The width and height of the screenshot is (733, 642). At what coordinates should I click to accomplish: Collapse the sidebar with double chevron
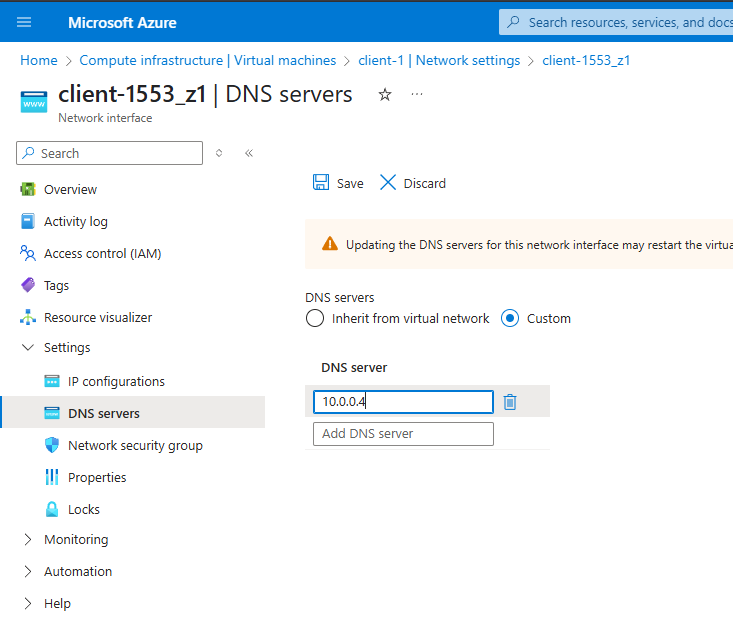(249, 153)
